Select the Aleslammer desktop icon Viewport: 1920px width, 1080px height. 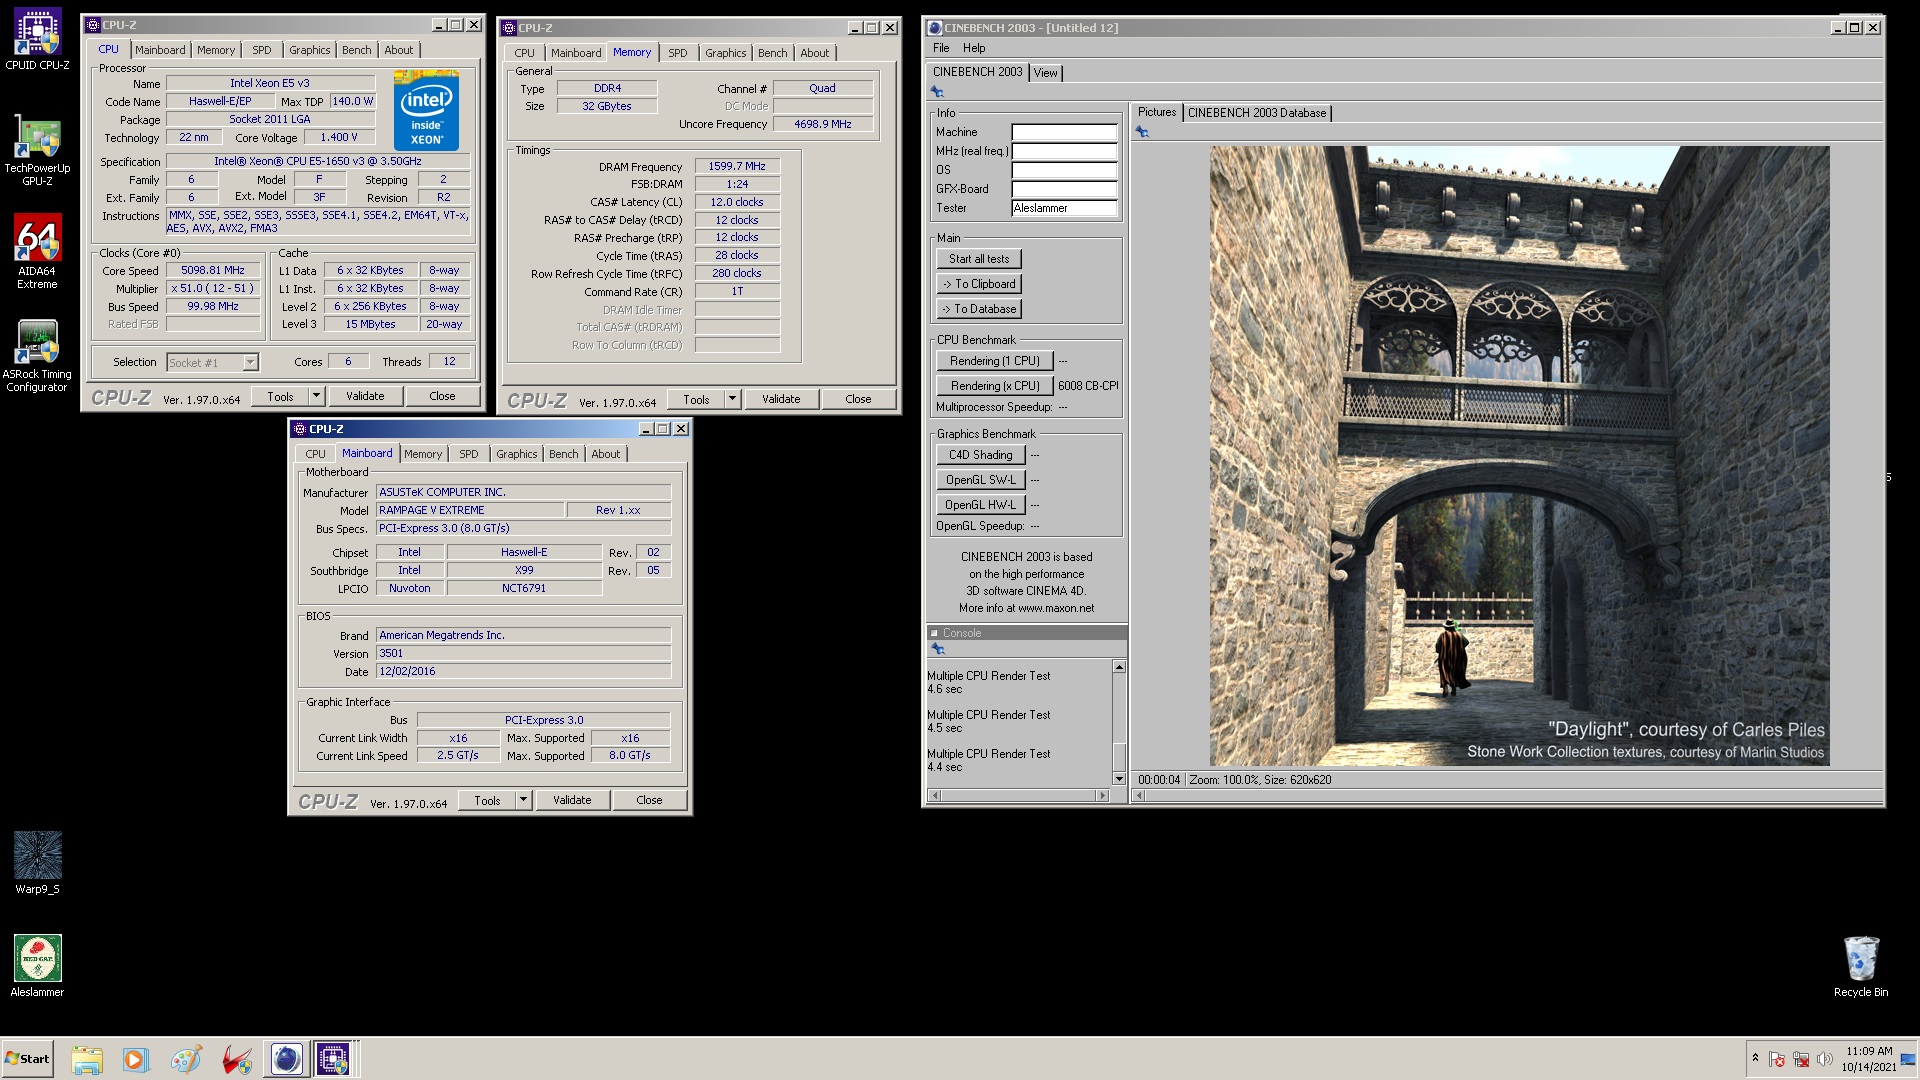37,966
